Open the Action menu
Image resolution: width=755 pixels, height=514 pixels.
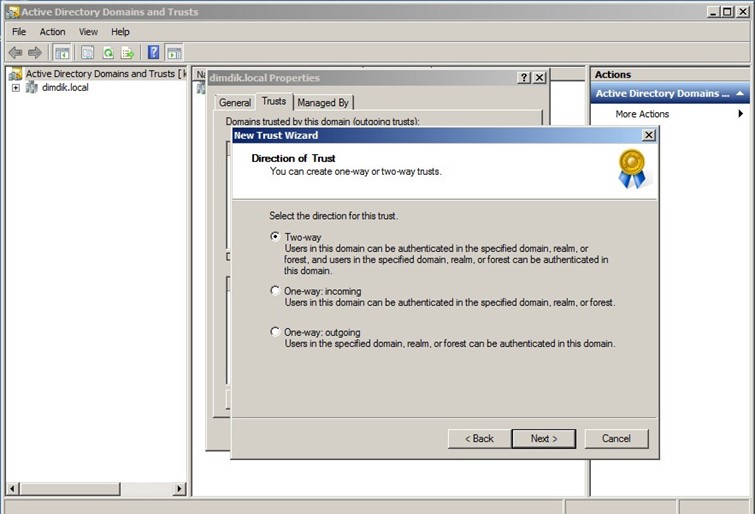pos(52,32)
